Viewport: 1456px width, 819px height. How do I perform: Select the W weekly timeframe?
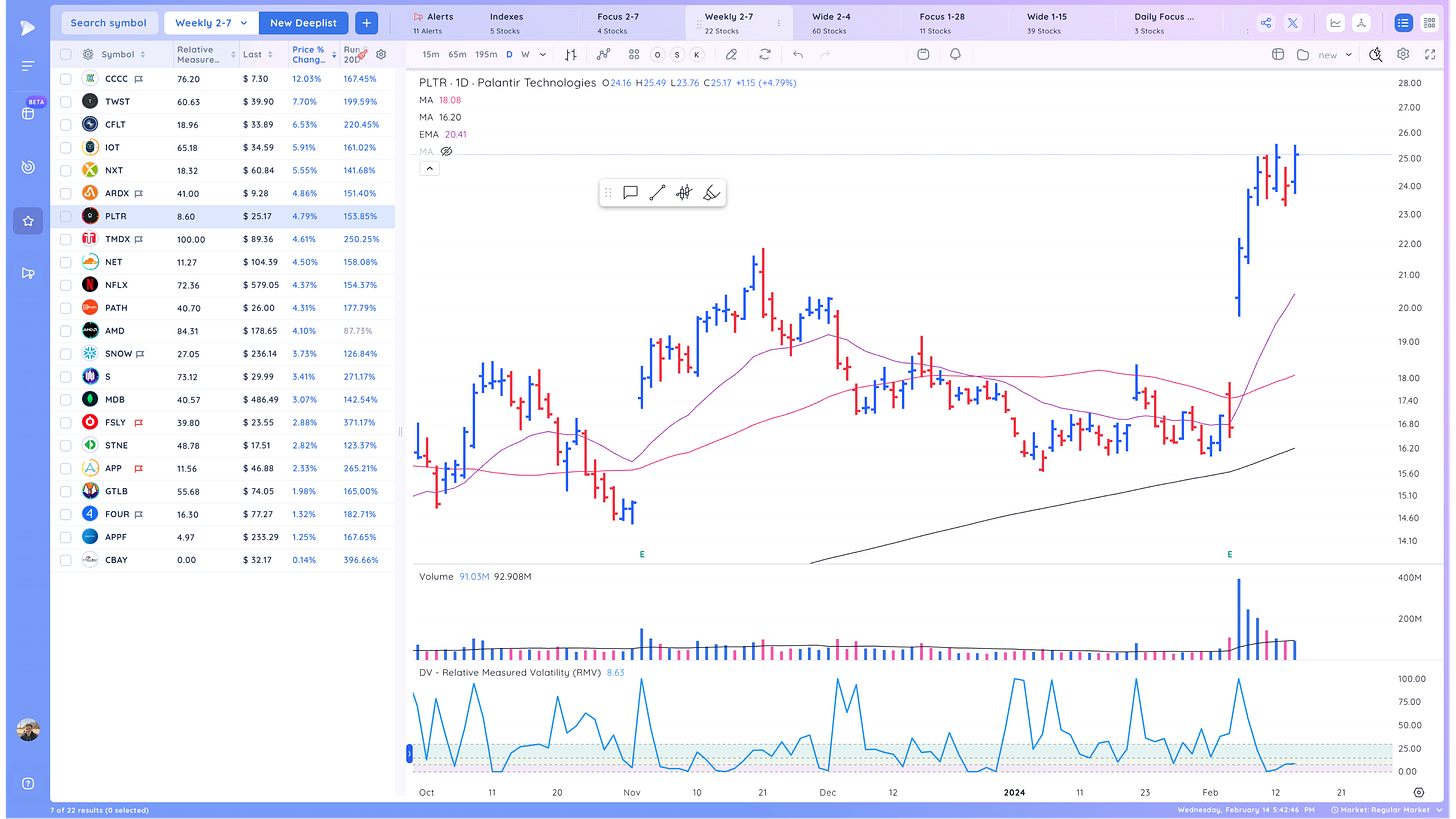pyautogui.click(x=526, y=55)
